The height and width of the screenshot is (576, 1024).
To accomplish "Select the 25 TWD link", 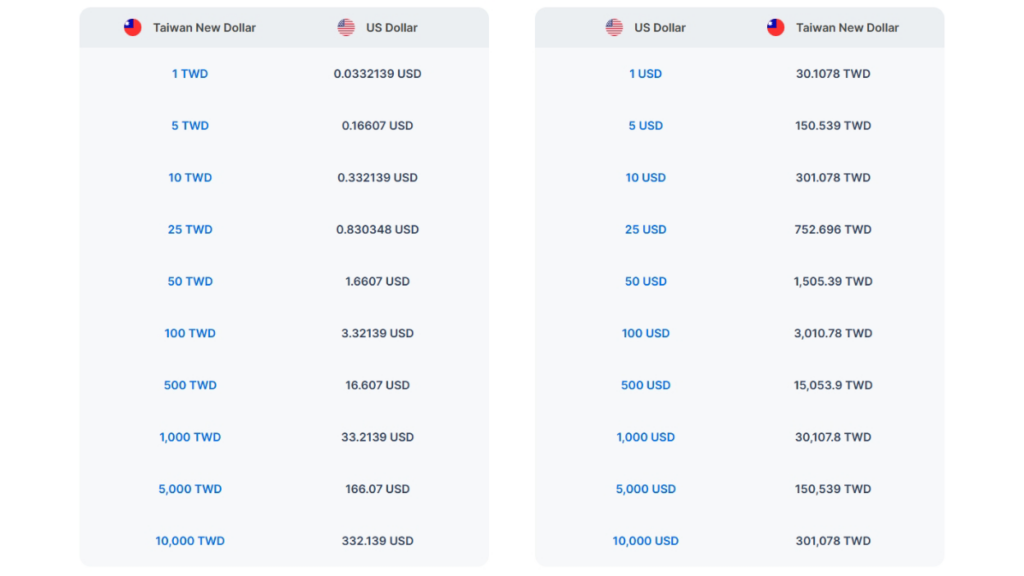I will (x=190, y=230).
